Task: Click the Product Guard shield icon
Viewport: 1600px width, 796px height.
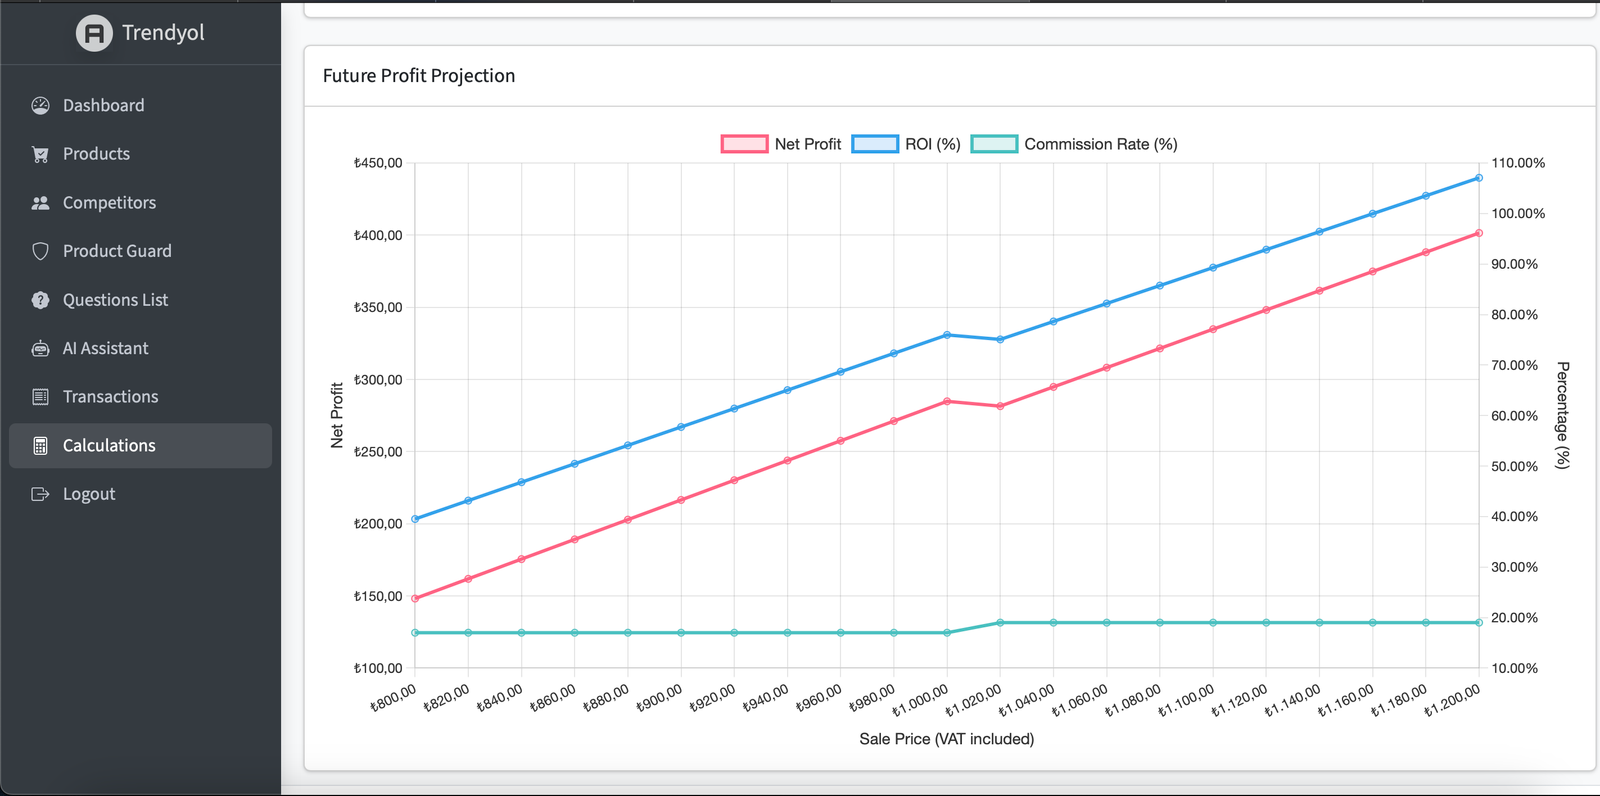Action: point(40,251)
